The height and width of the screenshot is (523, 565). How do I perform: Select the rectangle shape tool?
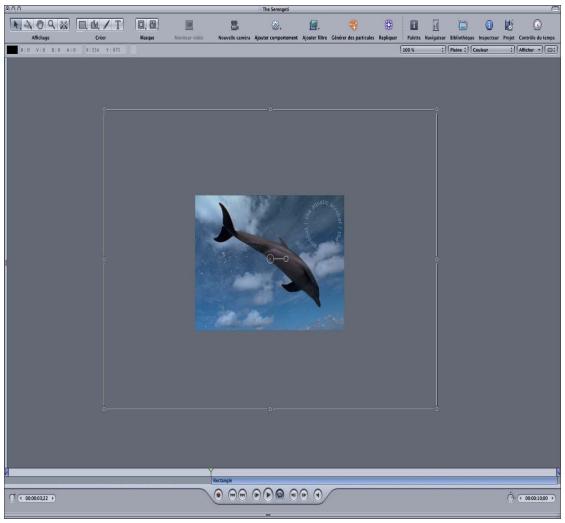(83, 25)
